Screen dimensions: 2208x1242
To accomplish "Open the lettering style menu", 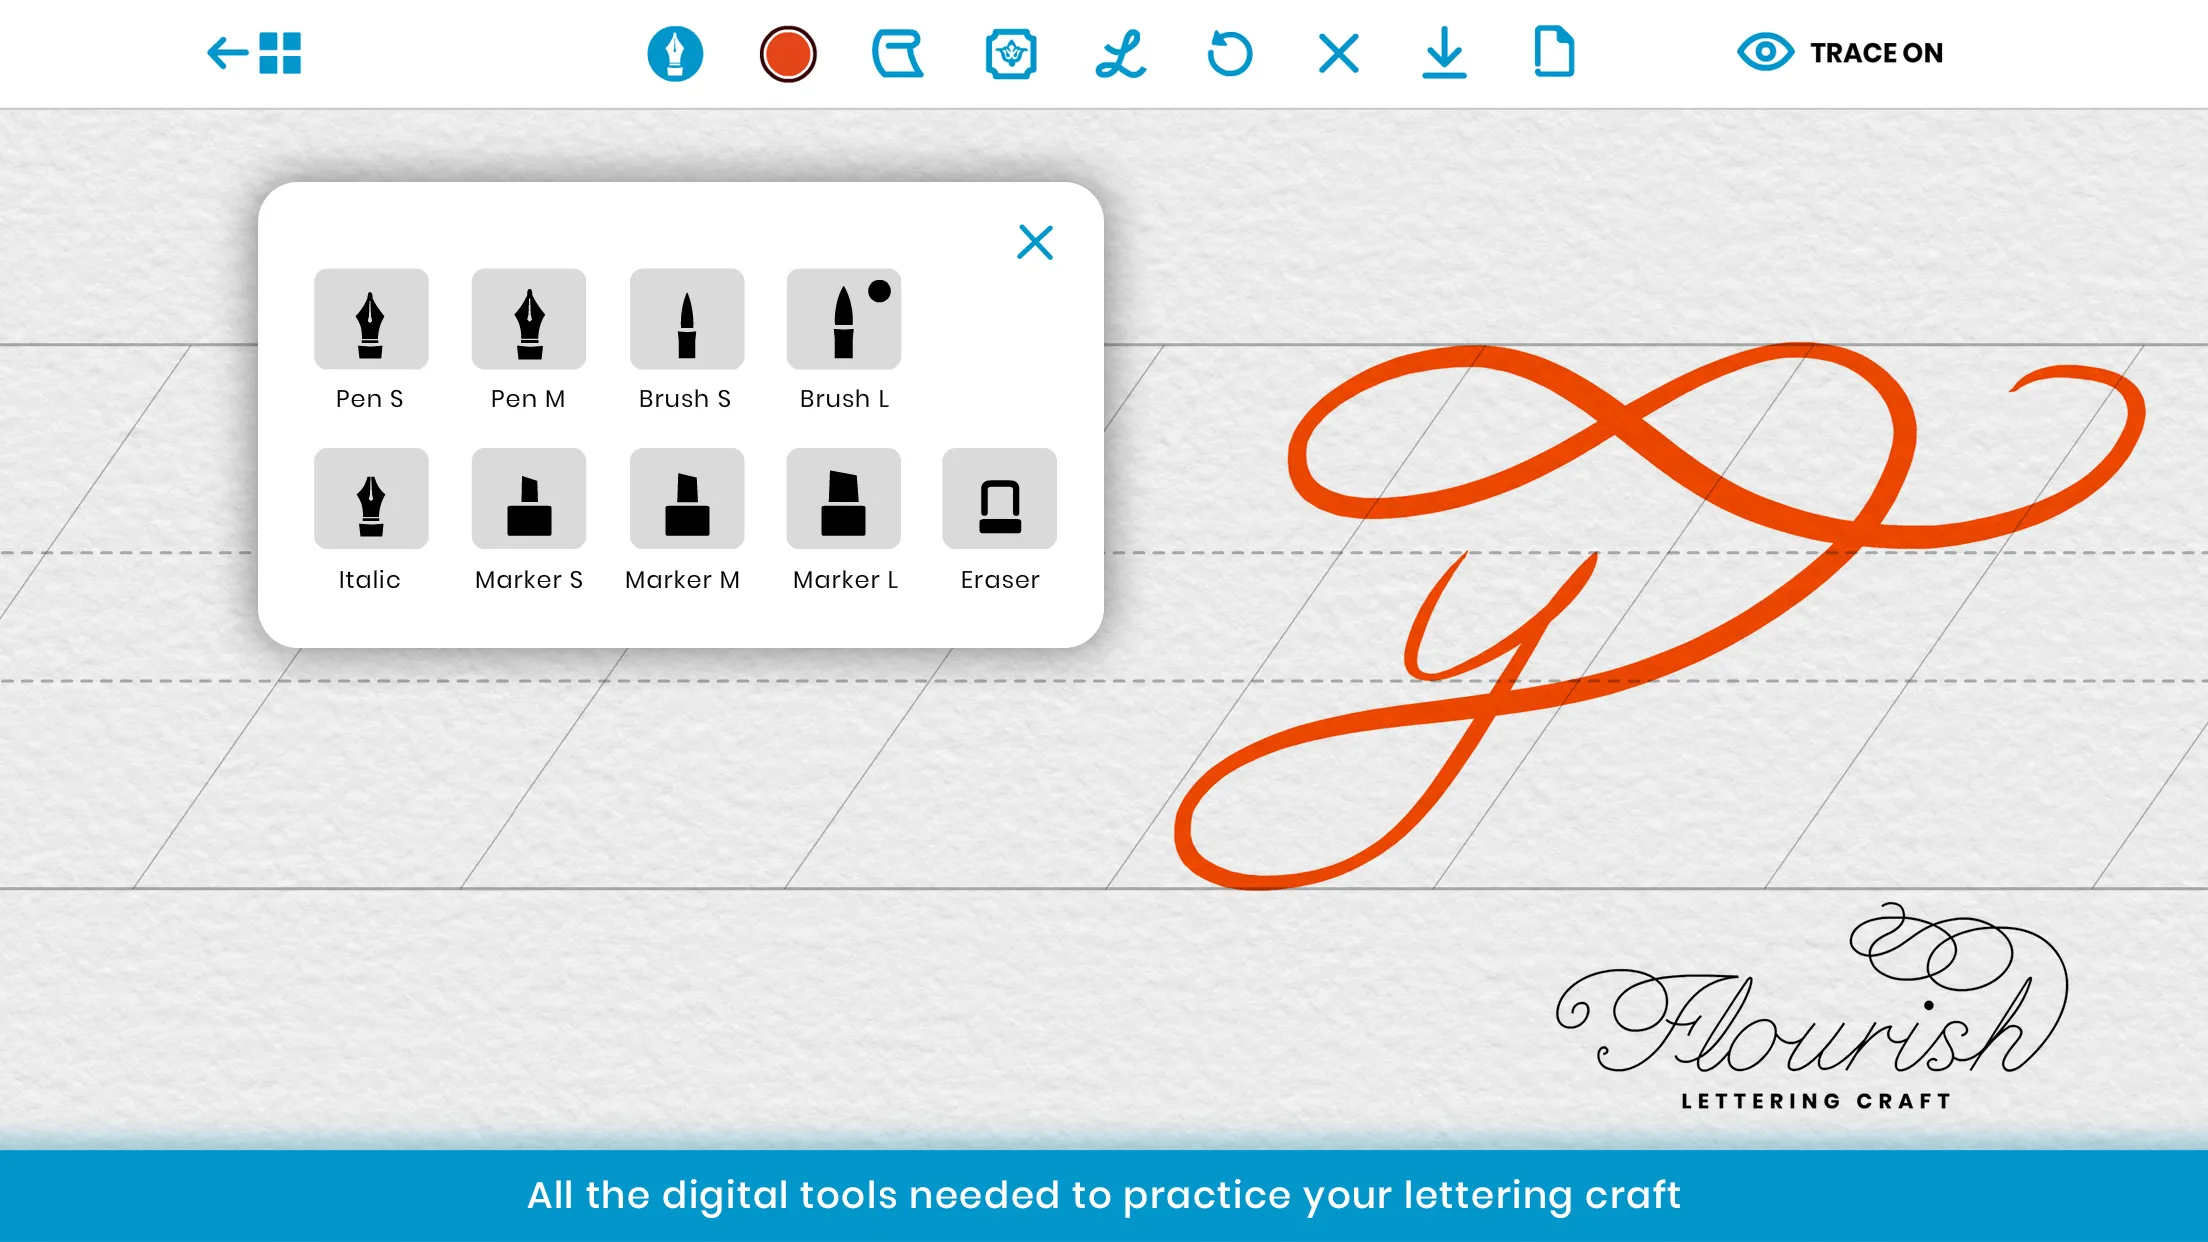I will (1119, 53).
